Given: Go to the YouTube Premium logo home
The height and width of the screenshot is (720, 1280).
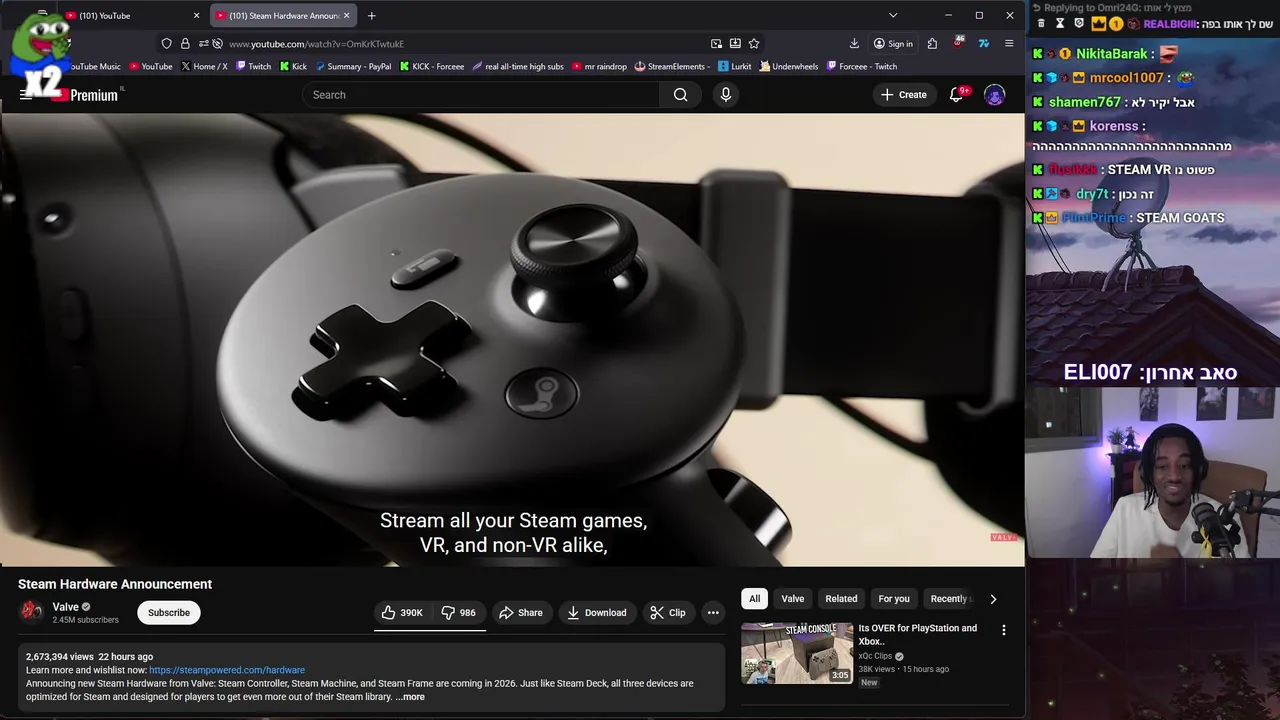Looking at the screenshot, I should point(84,95).
